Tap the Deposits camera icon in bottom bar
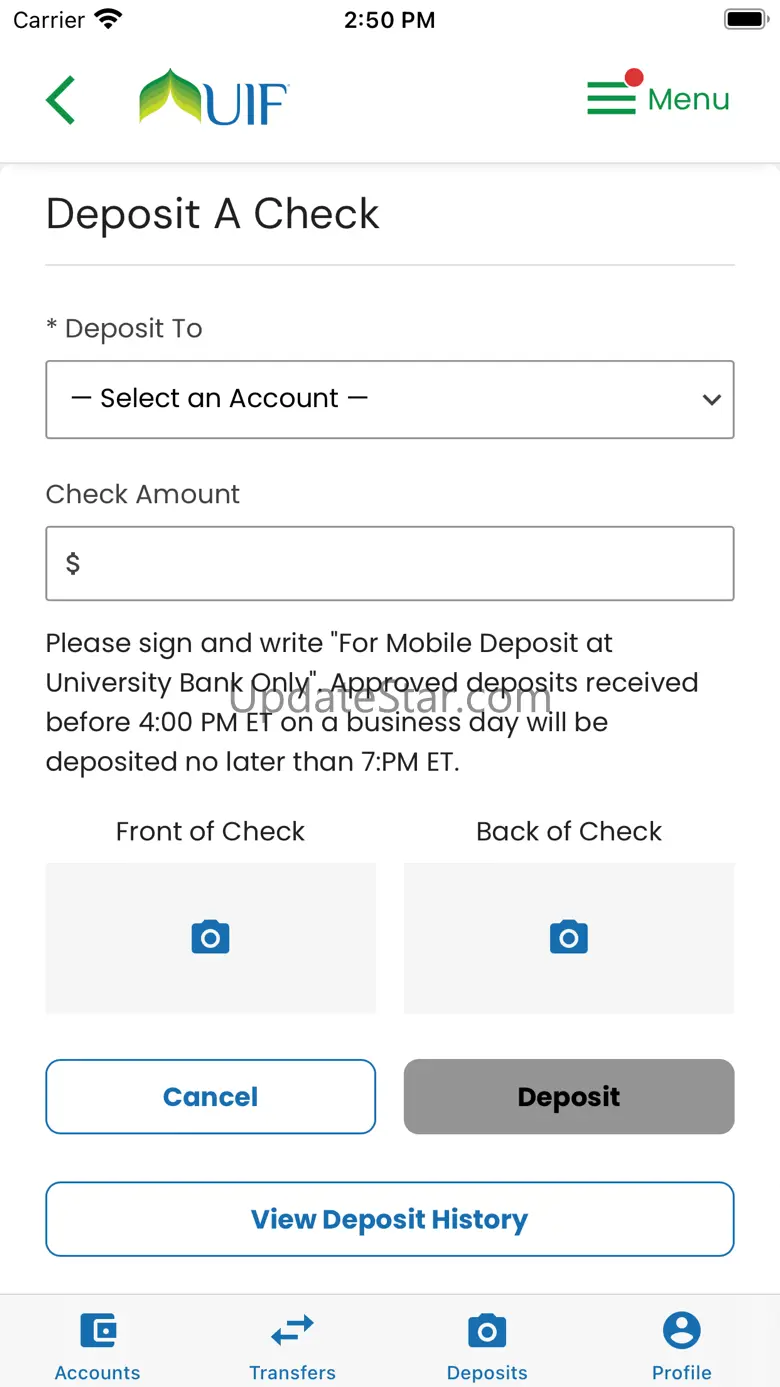 coord(487,1331)
